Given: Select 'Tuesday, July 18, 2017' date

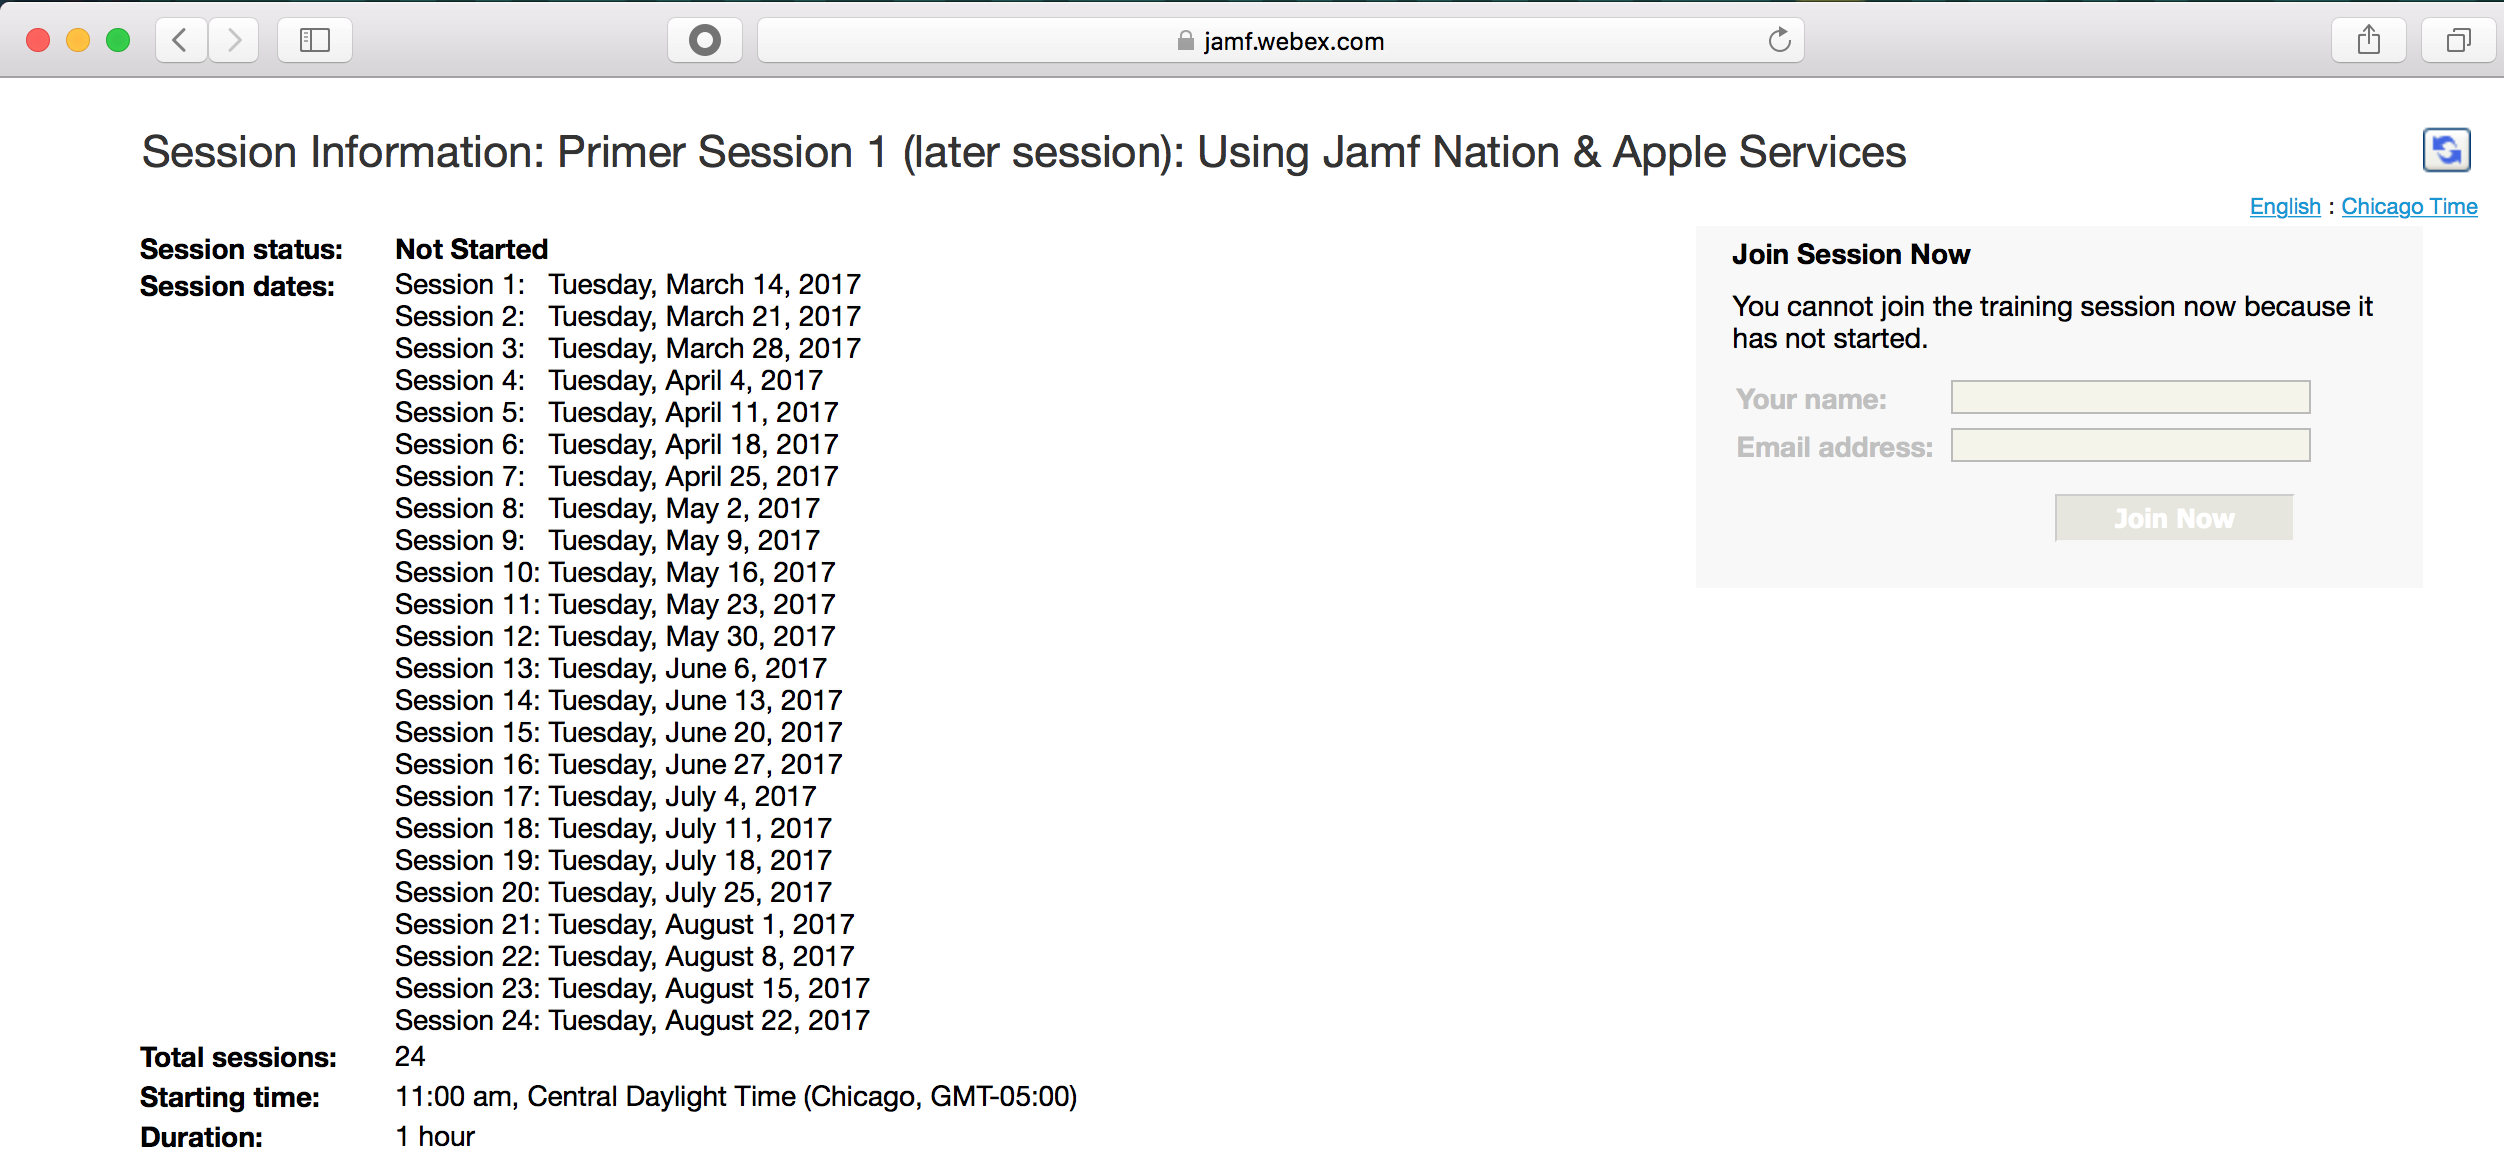Looking at the screenshot, I should pyautogui.click(x=691, y=861).
